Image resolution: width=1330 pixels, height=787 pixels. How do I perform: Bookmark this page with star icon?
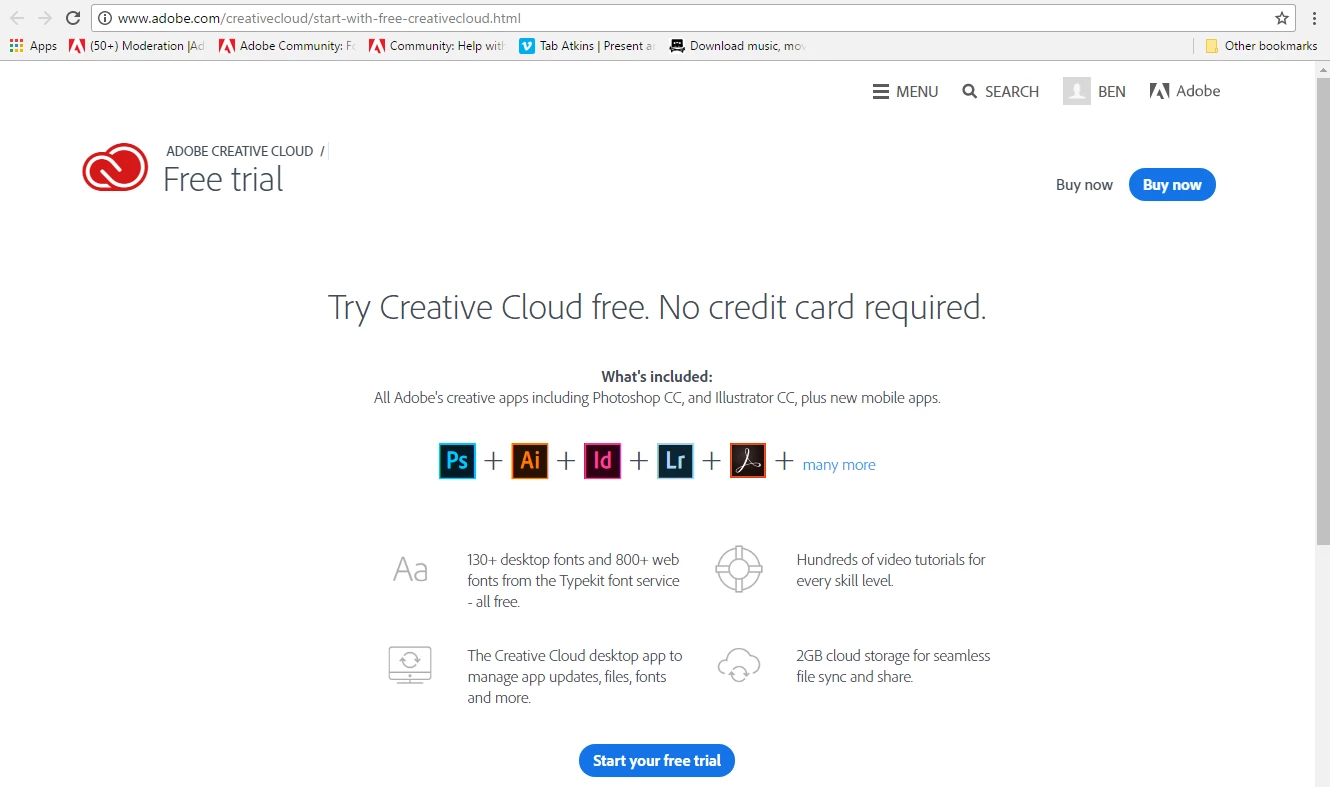click(x=1282, y=18)
